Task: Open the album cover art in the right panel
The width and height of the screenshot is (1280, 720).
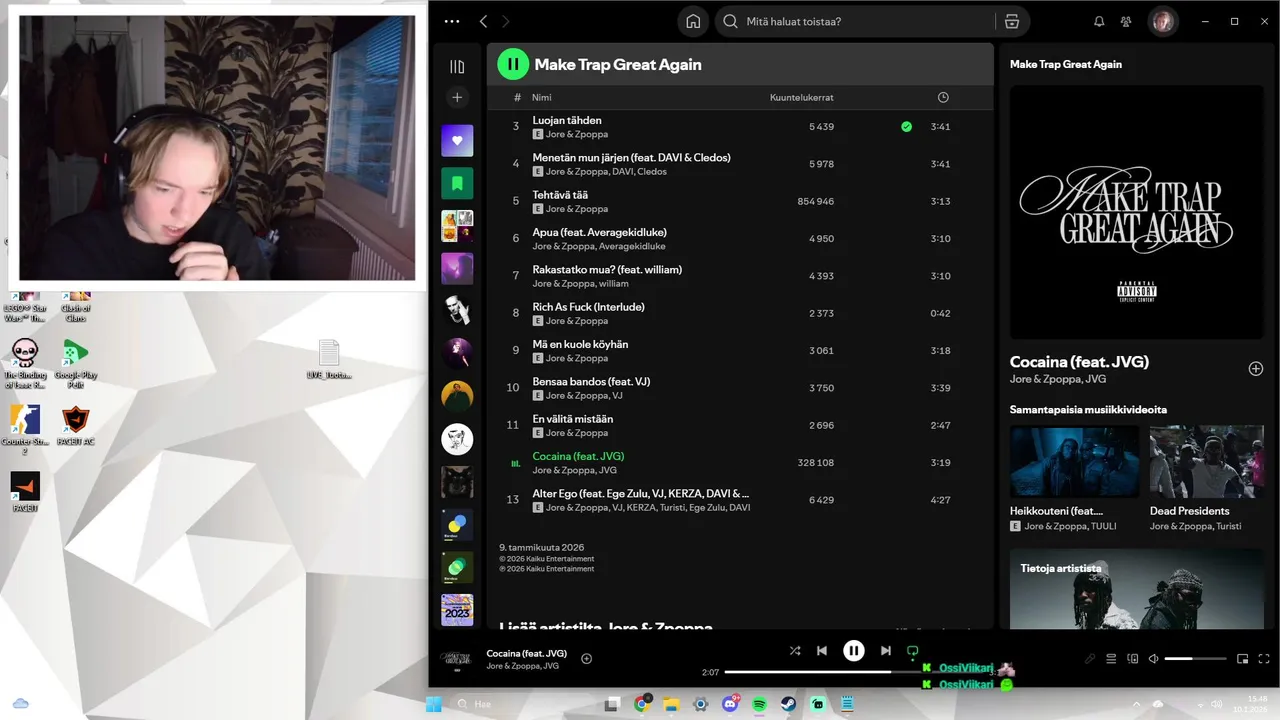Action: [1137, 212]
